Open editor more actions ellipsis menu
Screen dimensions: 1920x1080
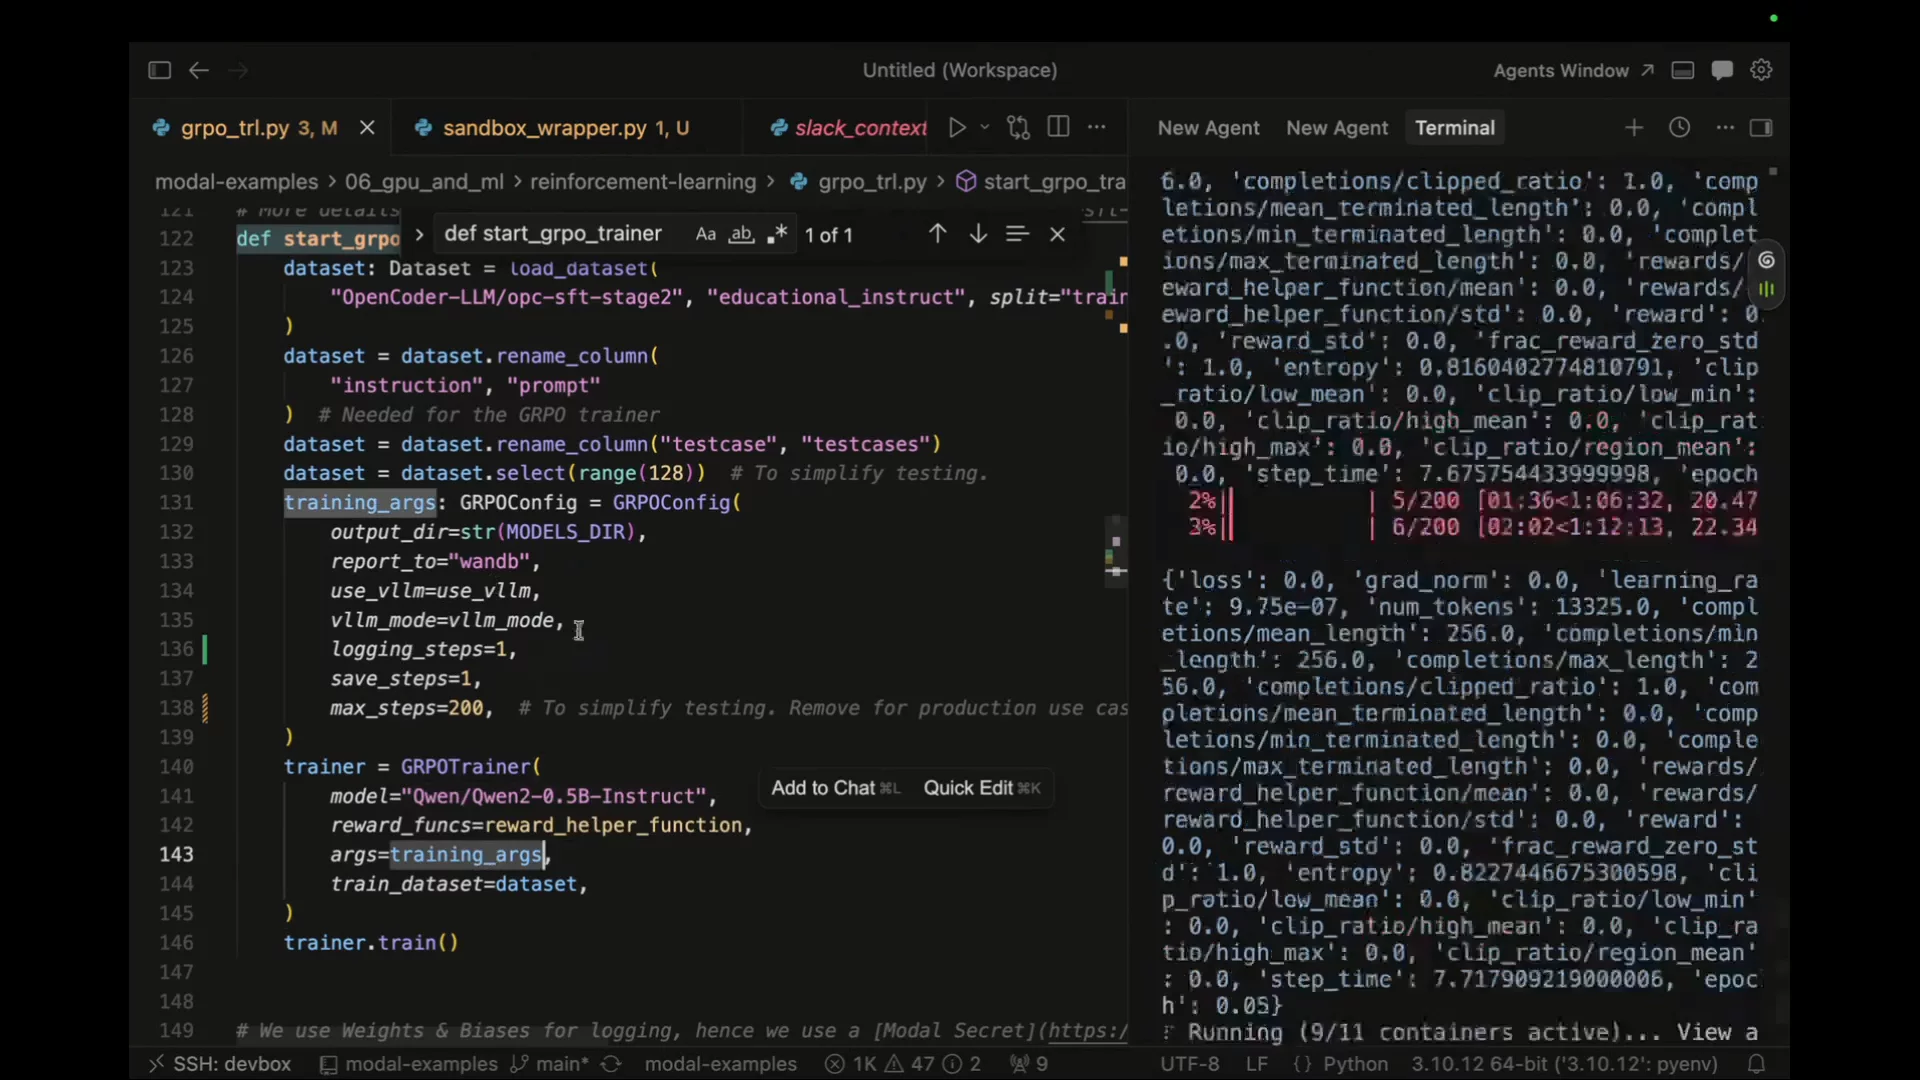click(1097, 127)
